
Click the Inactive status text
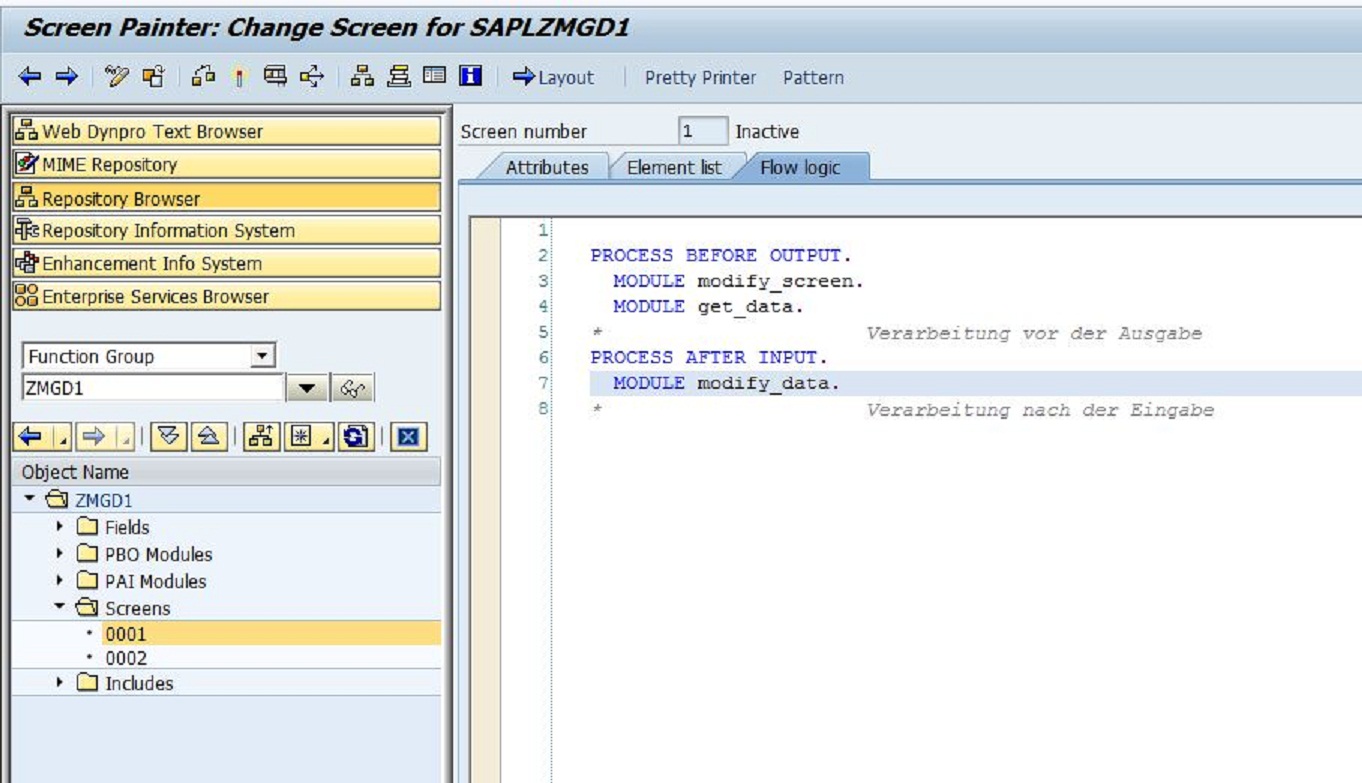click(x=767, y=132)
